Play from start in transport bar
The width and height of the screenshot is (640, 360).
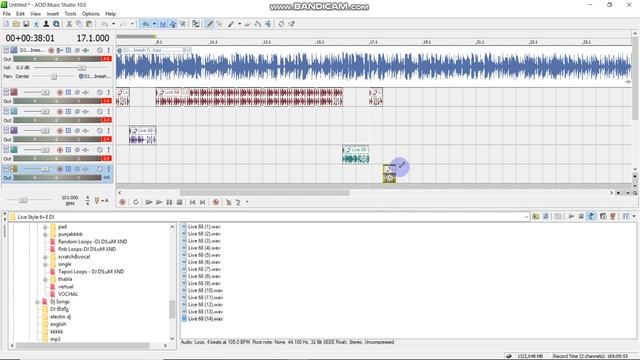coord(149,202)
